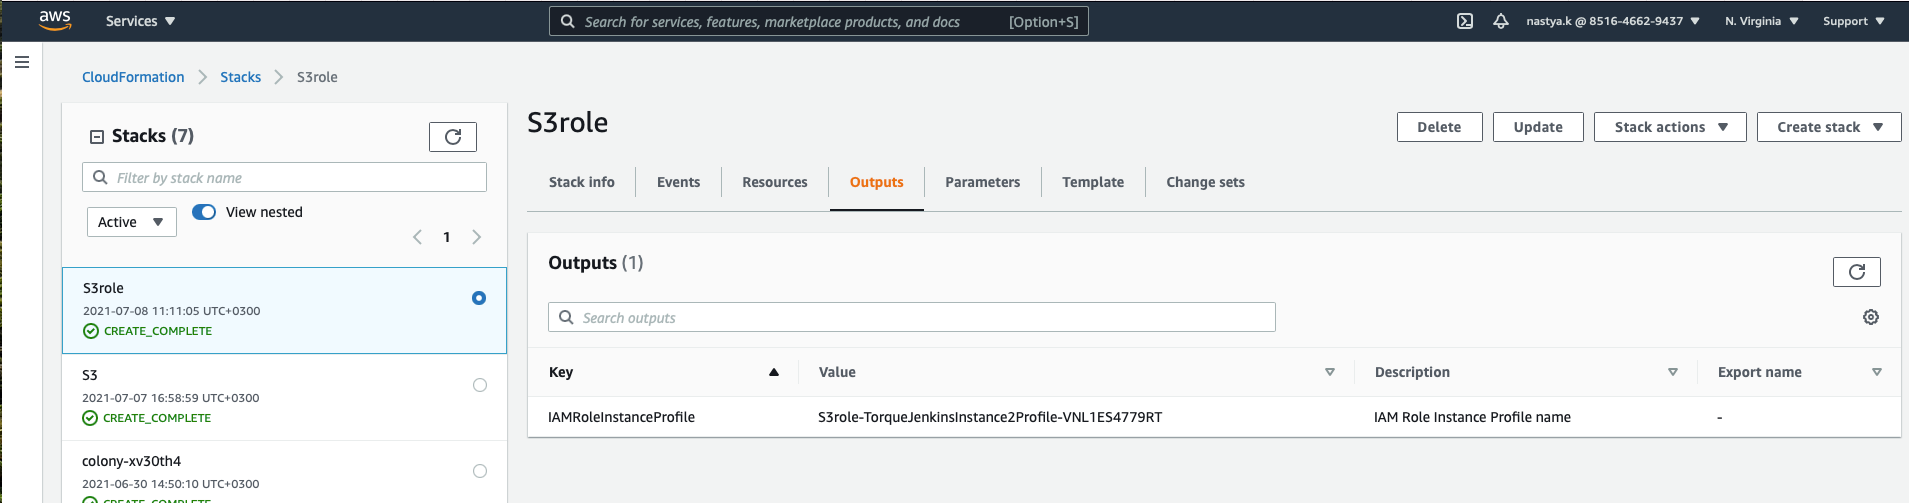Screen dimensions: 1909x503
Task: Switch to the Outputs tab
Action: [x=877, y=182]
